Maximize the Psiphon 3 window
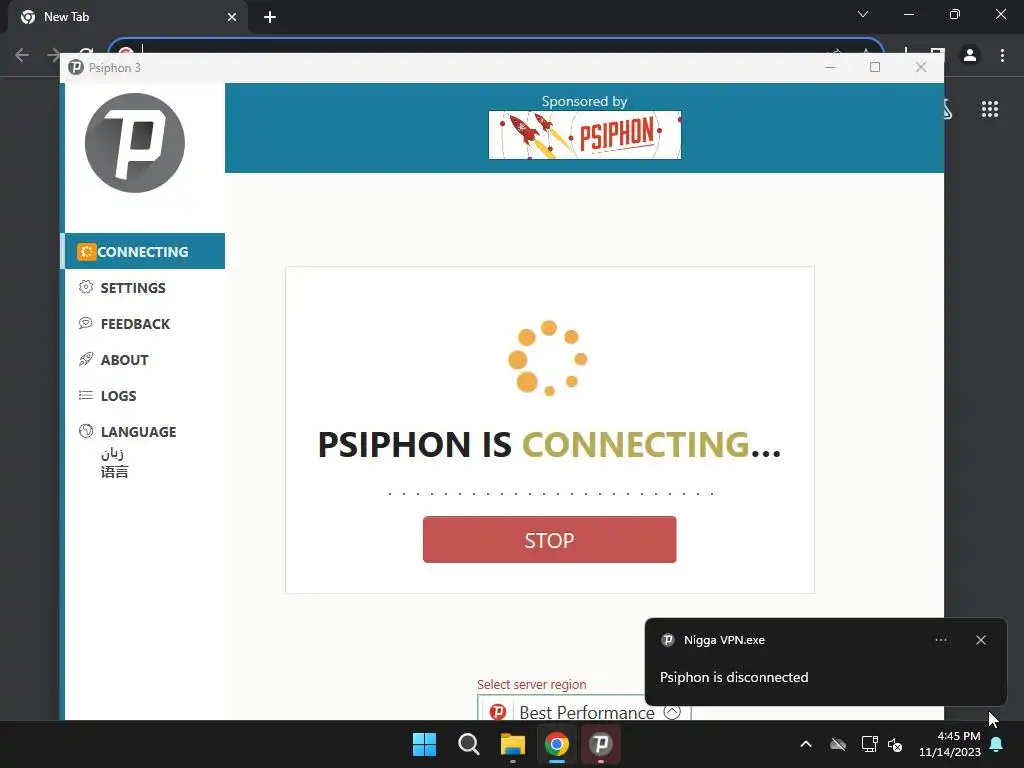Screen dimensions: 1024x768 point(875,67)
